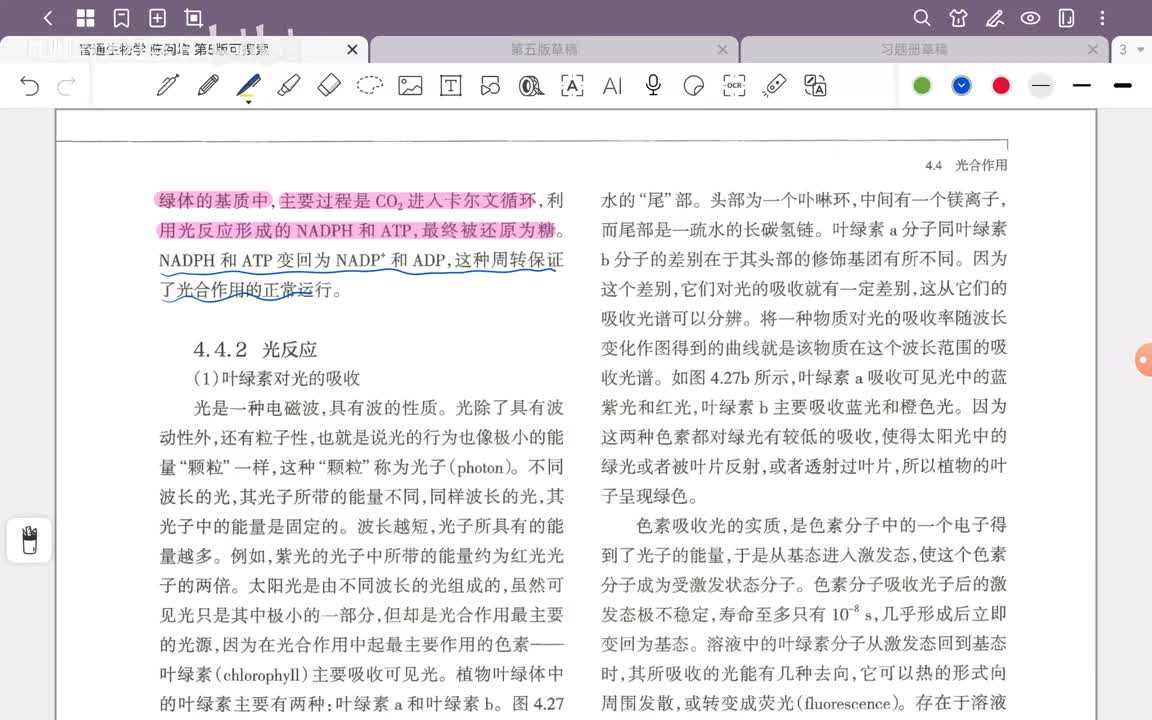Open search with the magnifier icon
The image size is (1152, 720).
[921, 18]
